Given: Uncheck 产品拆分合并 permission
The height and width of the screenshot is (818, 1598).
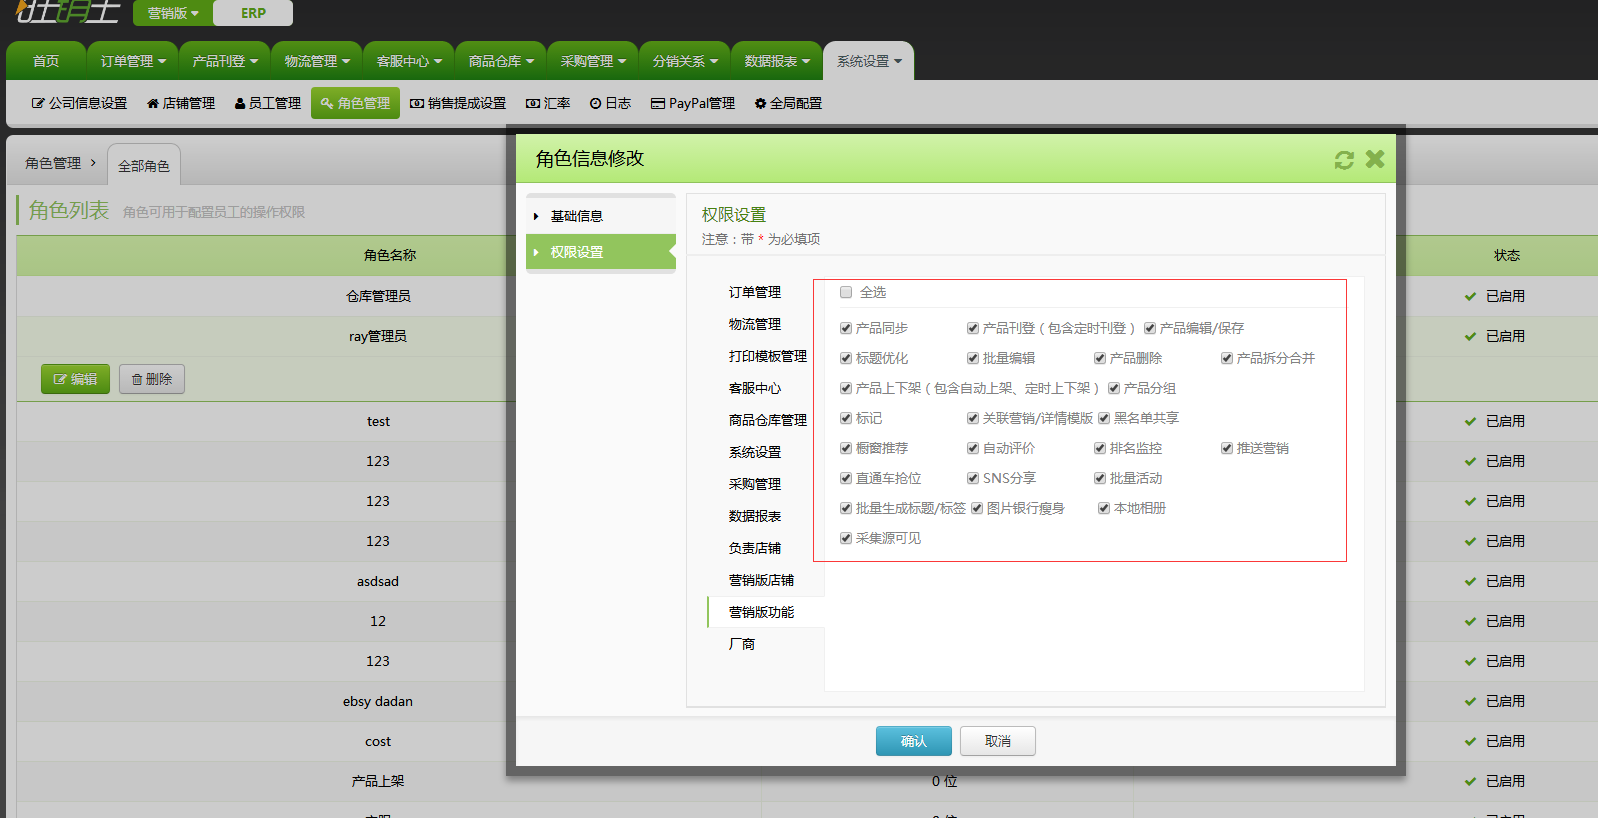Looking at the screenshot, I should pos(1227,358).
